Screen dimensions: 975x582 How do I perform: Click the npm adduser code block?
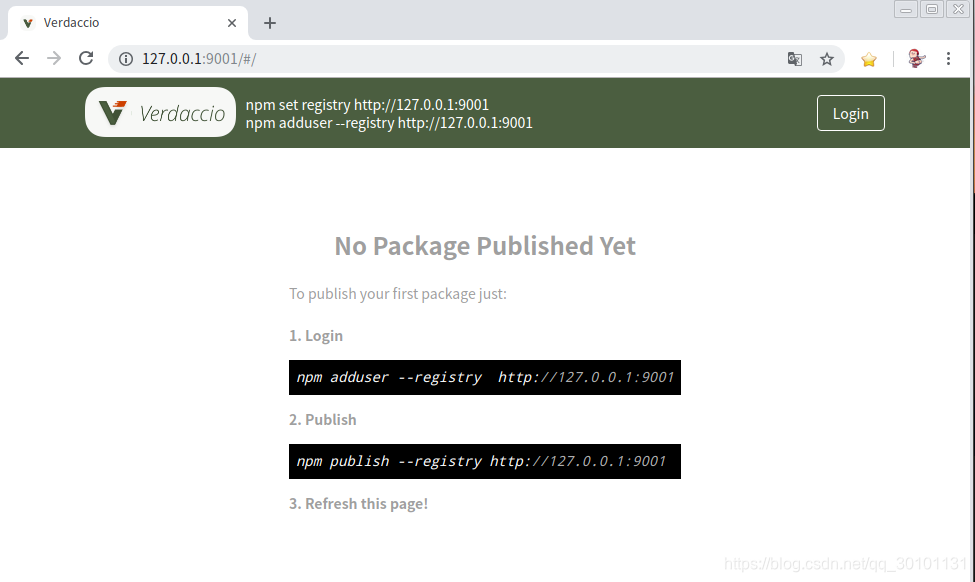pyautogui.click(x=485, y=377)
